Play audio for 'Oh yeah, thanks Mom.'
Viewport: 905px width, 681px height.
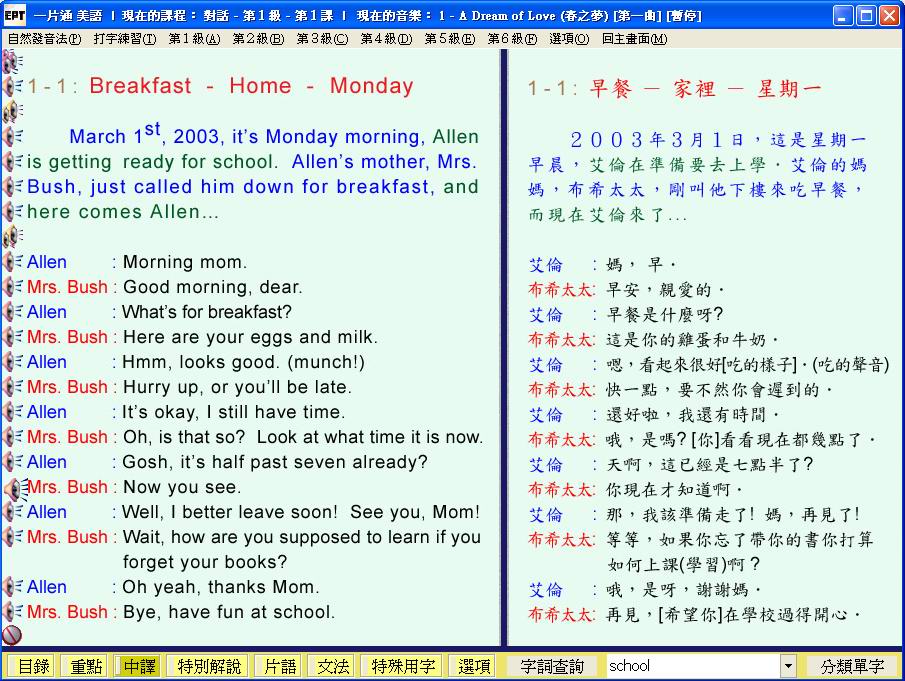pyautogui.click(x=12, y=587)
